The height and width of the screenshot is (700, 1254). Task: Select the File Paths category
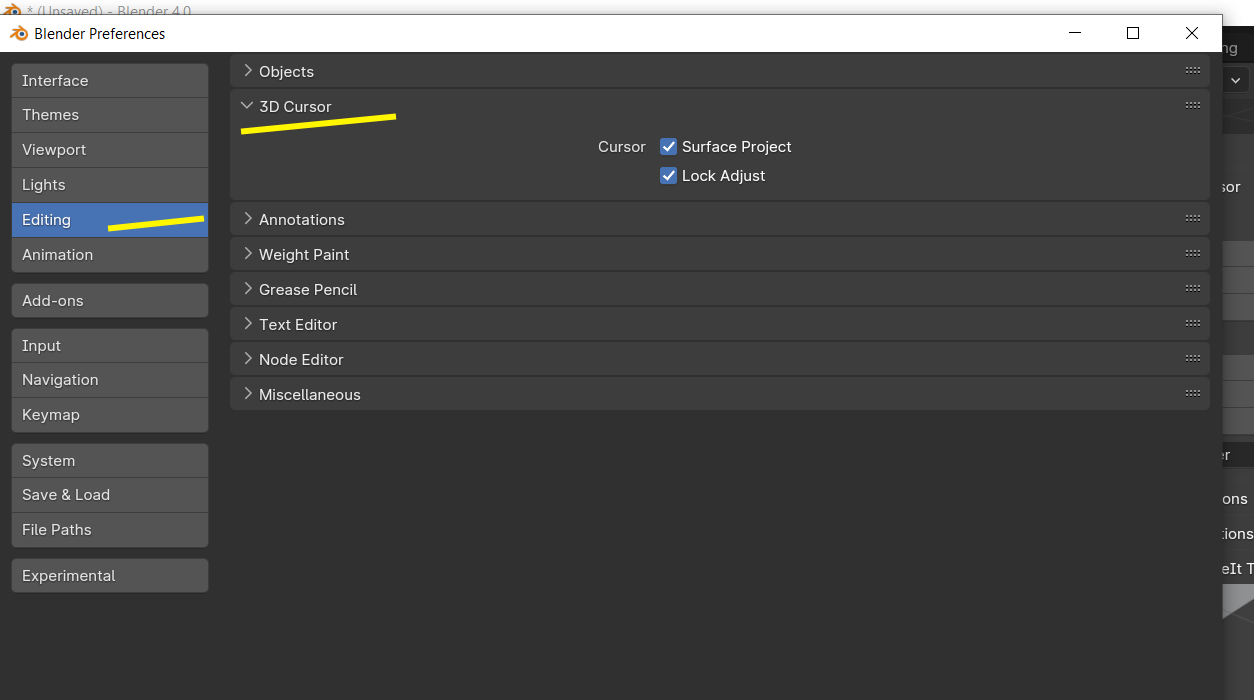pyautogui.click(x=110, y=530)
